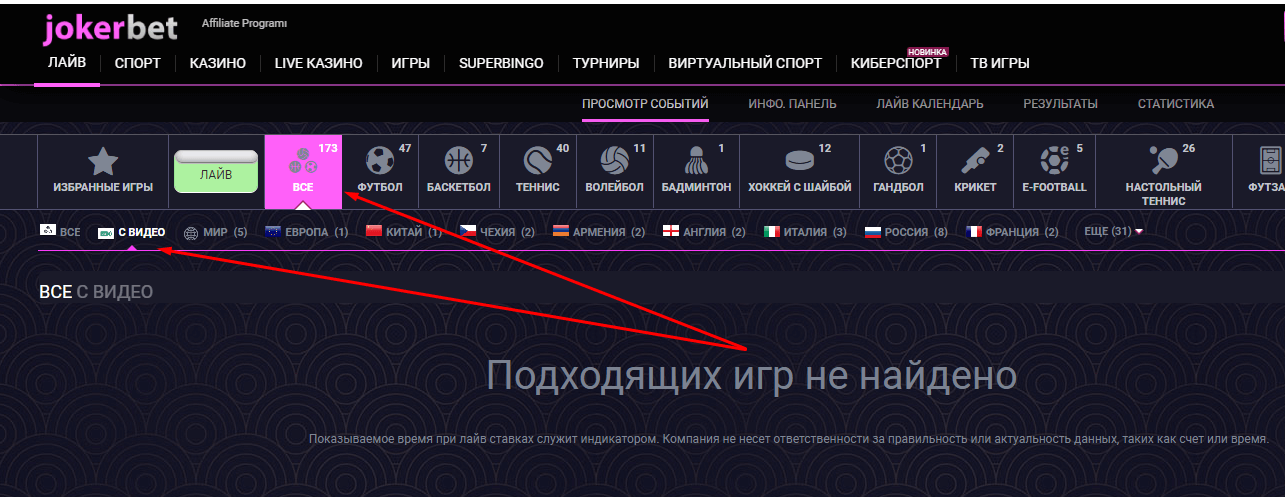The image size is (1285, 497).
Task: Select the Table Tennis paddle icon
Action: 1163,161
